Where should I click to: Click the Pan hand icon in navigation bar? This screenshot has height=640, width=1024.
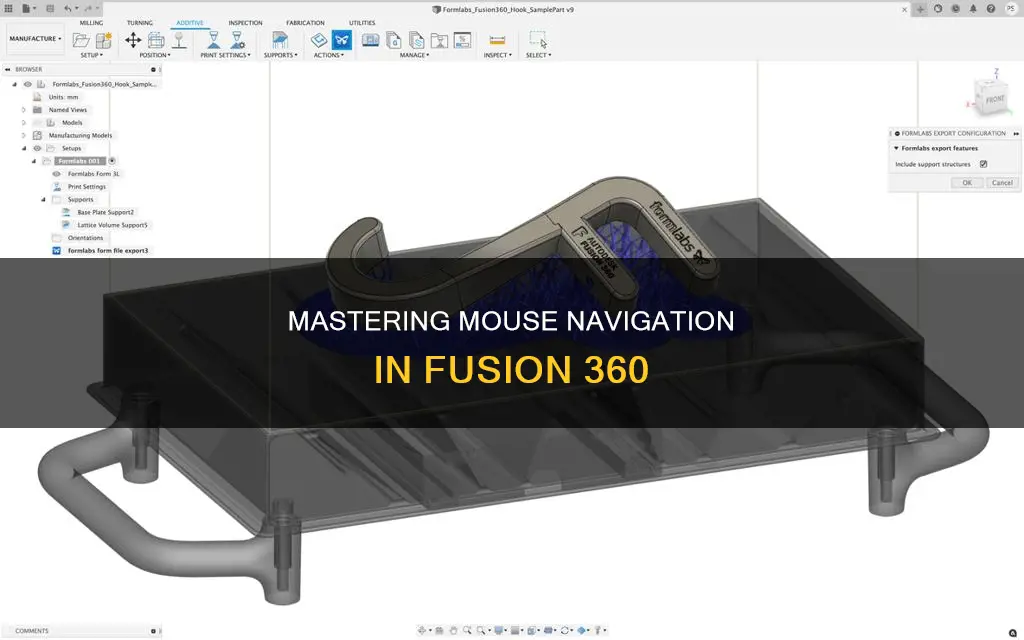tap(453, 630)
